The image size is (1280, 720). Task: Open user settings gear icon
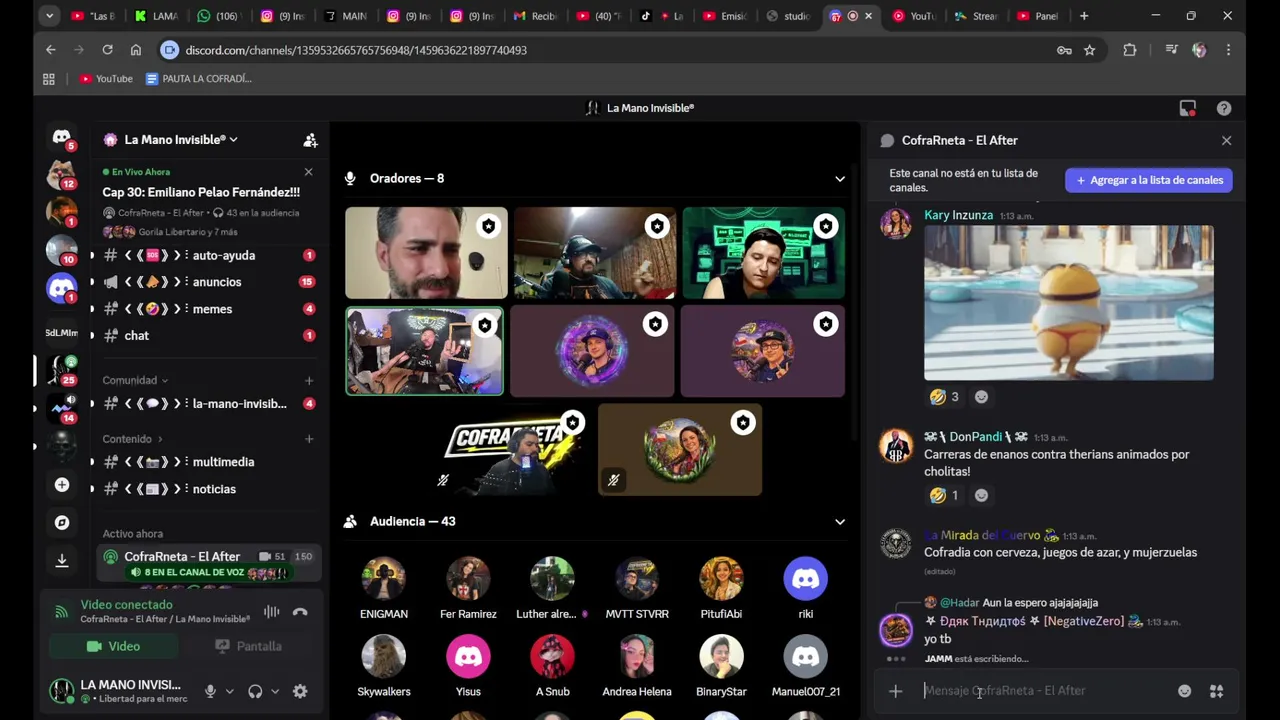[300, 691]
